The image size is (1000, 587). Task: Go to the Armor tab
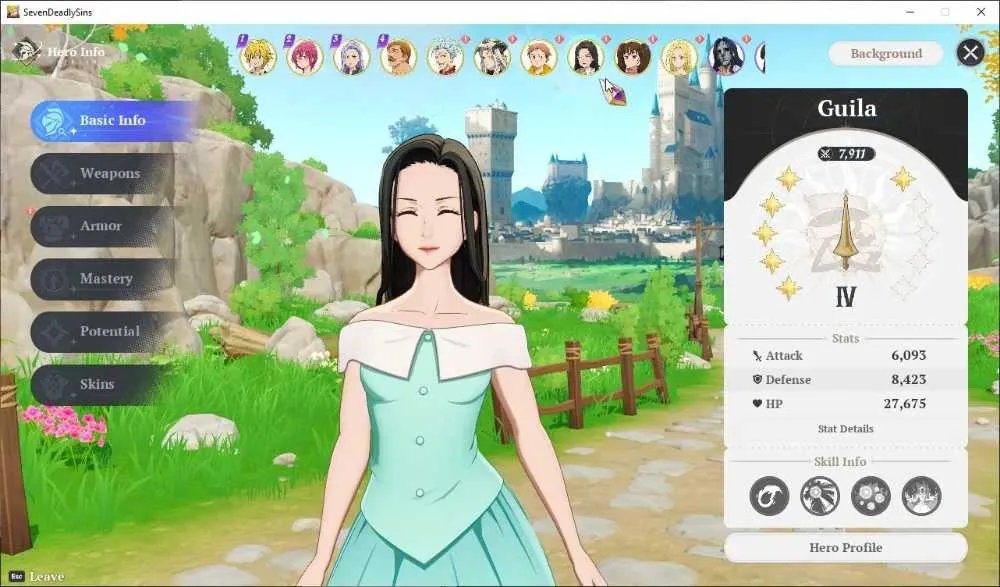(103, 226)
